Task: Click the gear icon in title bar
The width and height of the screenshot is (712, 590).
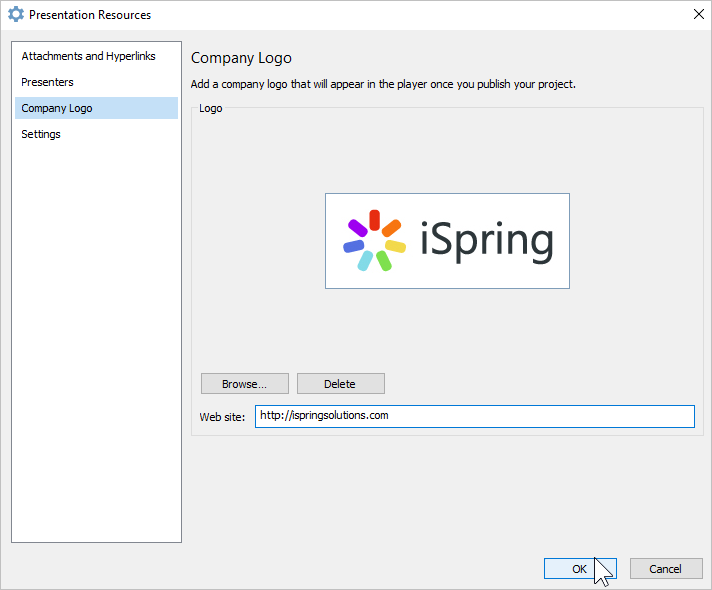Action: coord(16,14)
